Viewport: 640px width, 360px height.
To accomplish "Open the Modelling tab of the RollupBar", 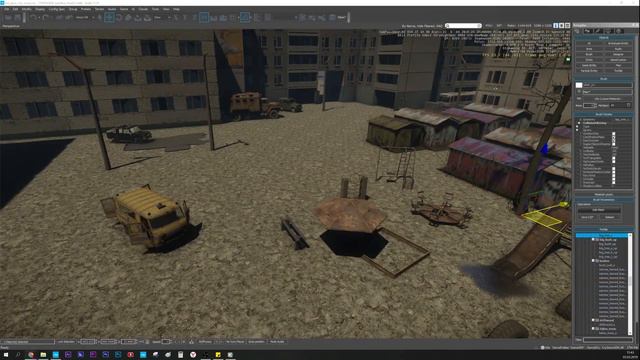I will (599, 31).
